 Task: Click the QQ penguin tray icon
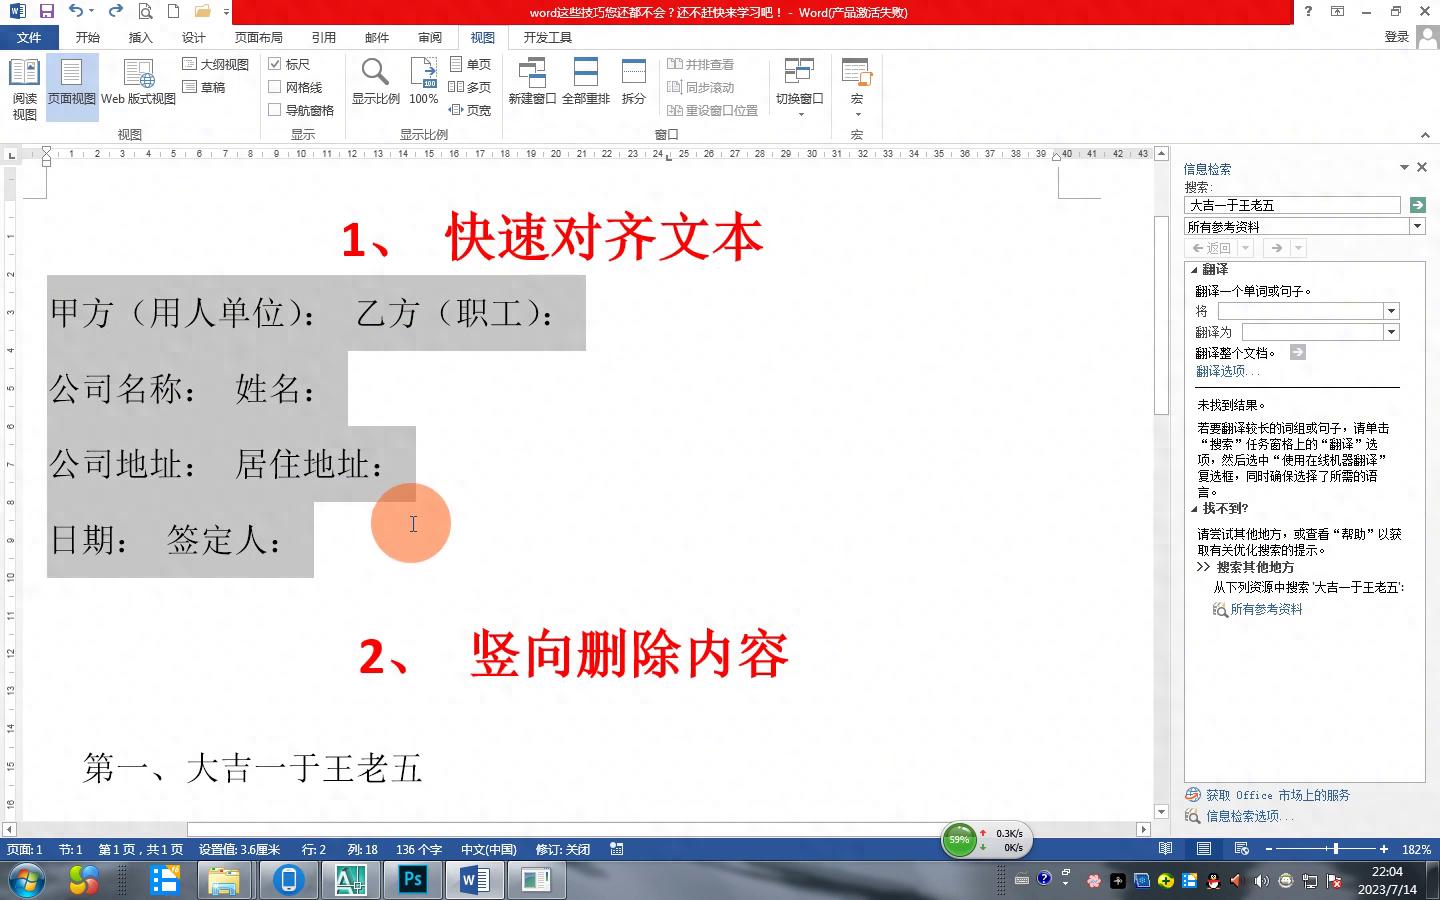[x=1213, y=881]
